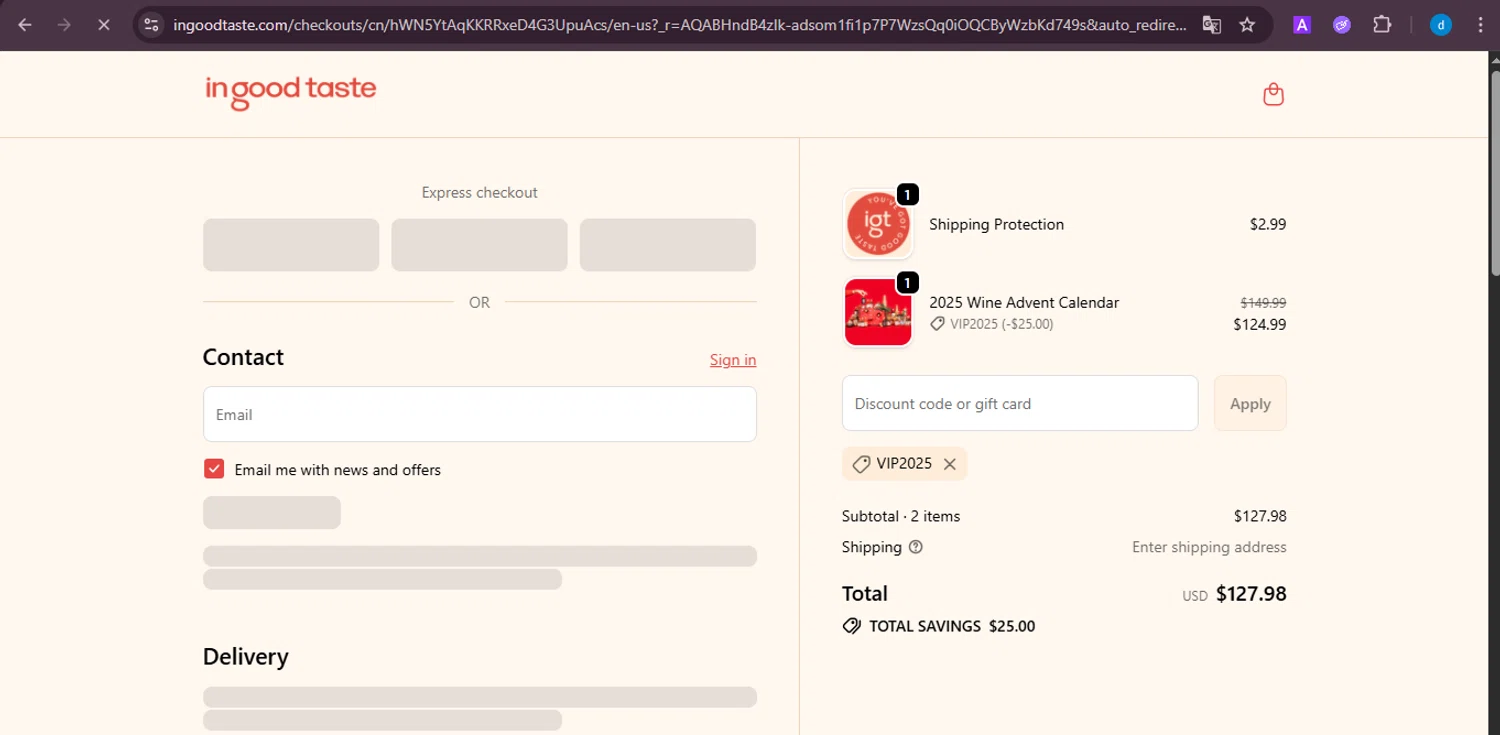Open the Chrome profile avatar

click(x=1441, y=25)
